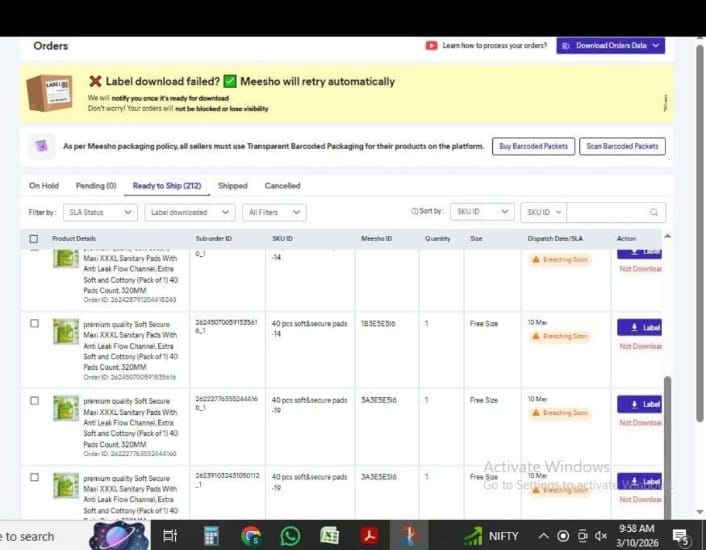The width and height of the screenshot is (706, 550).
Task: Click the Task View icon on the taskbar
Action: click(170, 536)
